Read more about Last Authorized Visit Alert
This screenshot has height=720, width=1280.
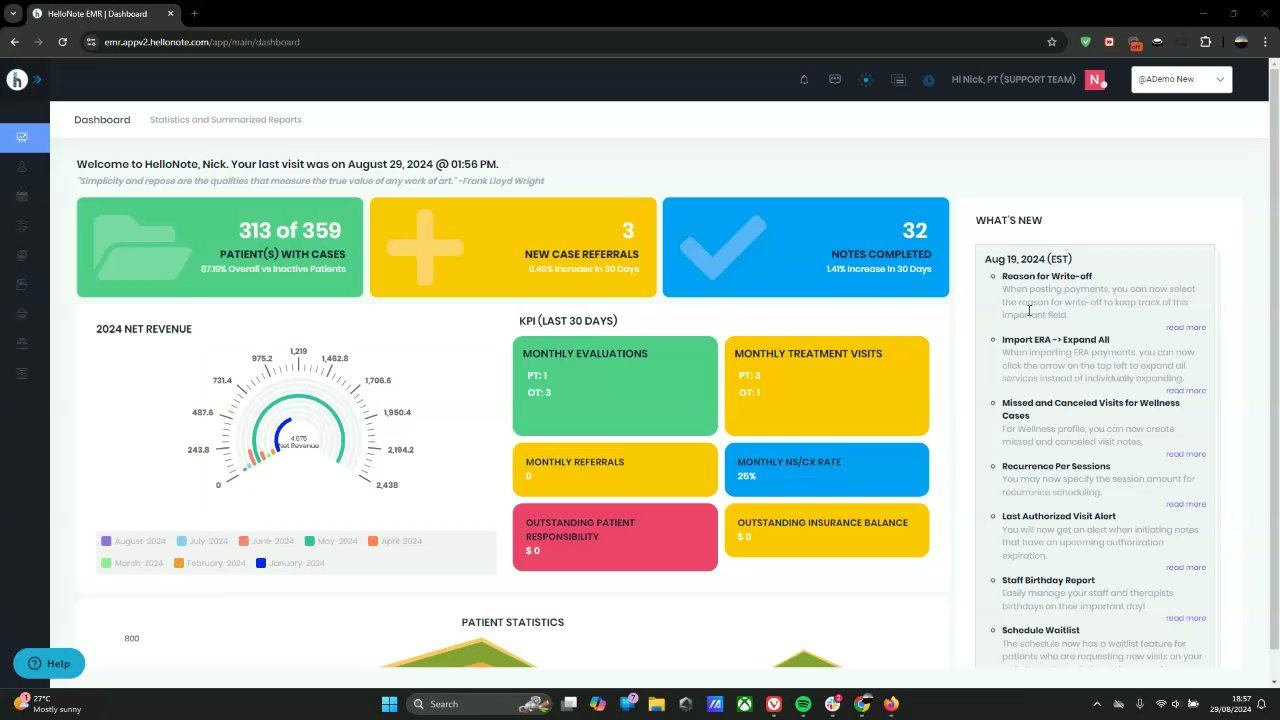(1185, 567)
